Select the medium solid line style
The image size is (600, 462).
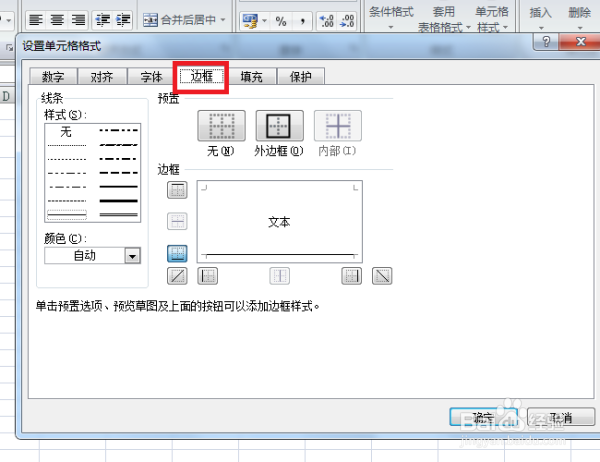(x=118, y=187)
